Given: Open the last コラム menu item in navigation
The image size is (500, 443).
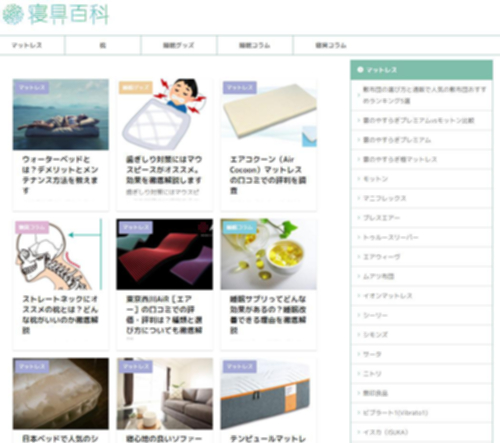Looking at the screenshot, I should click(331, 45).
